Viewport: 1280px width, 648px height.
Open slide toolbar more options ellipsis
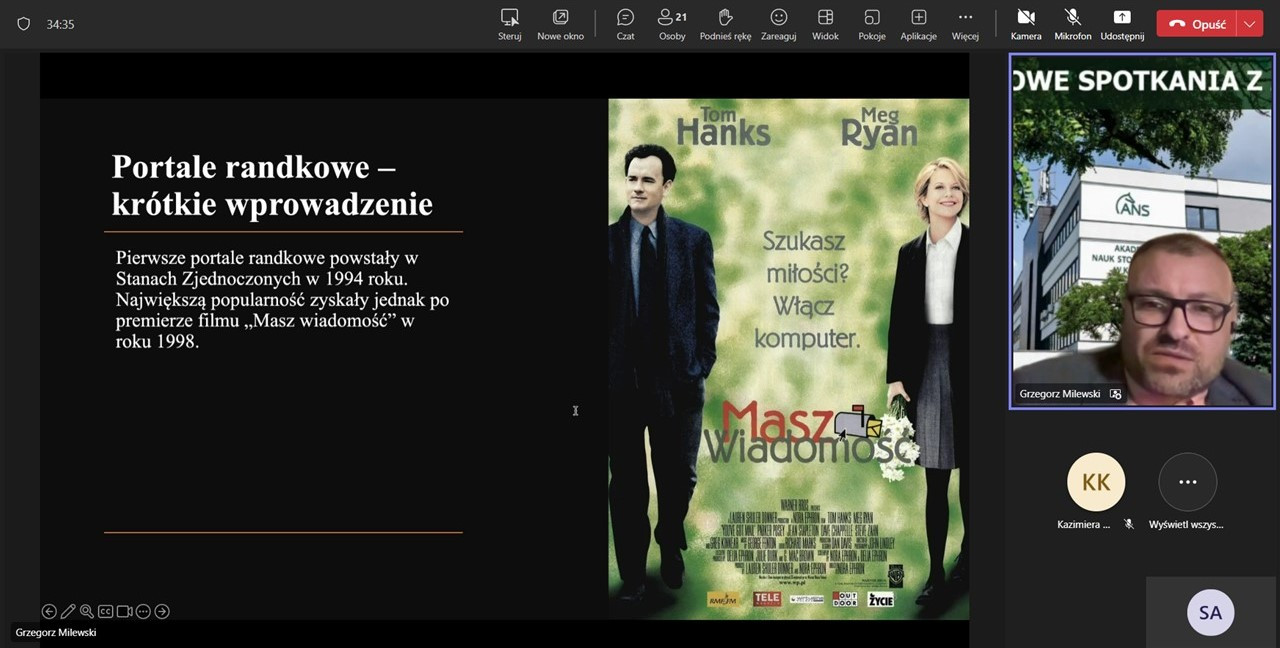click(x=143, y=611)
